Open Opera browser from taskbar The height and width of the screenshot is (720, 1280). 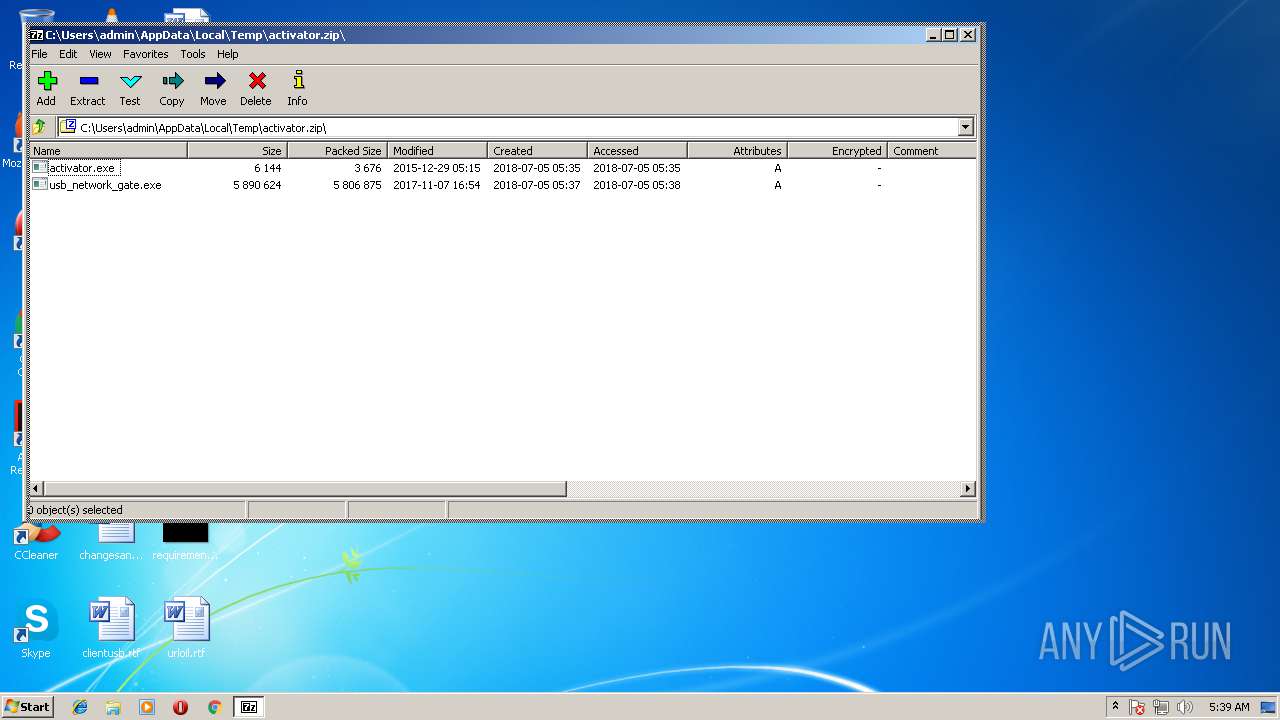click(x=180, y=707)
